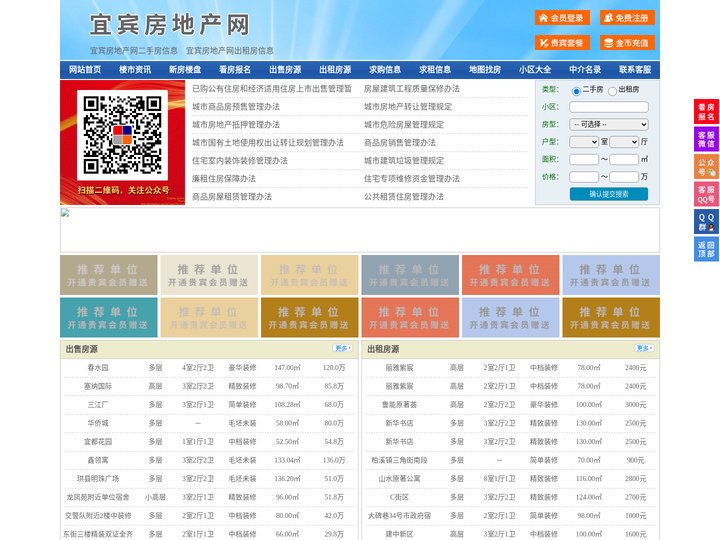
Task: Click 更多 in 出租房源 header
Action: point(644,349)
